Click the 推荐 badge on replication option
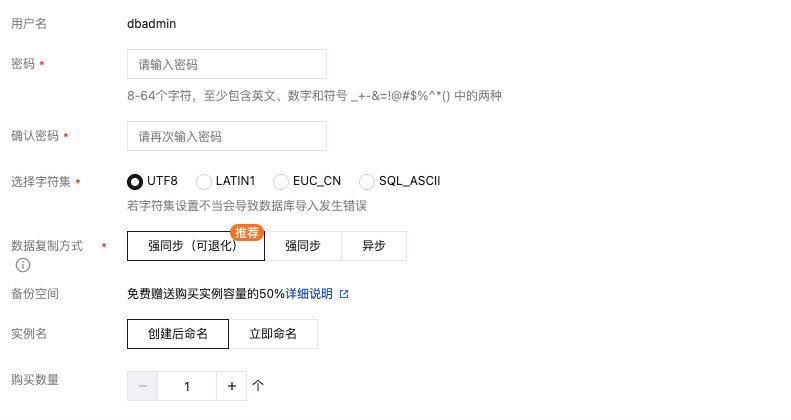 tap(246, 232)
